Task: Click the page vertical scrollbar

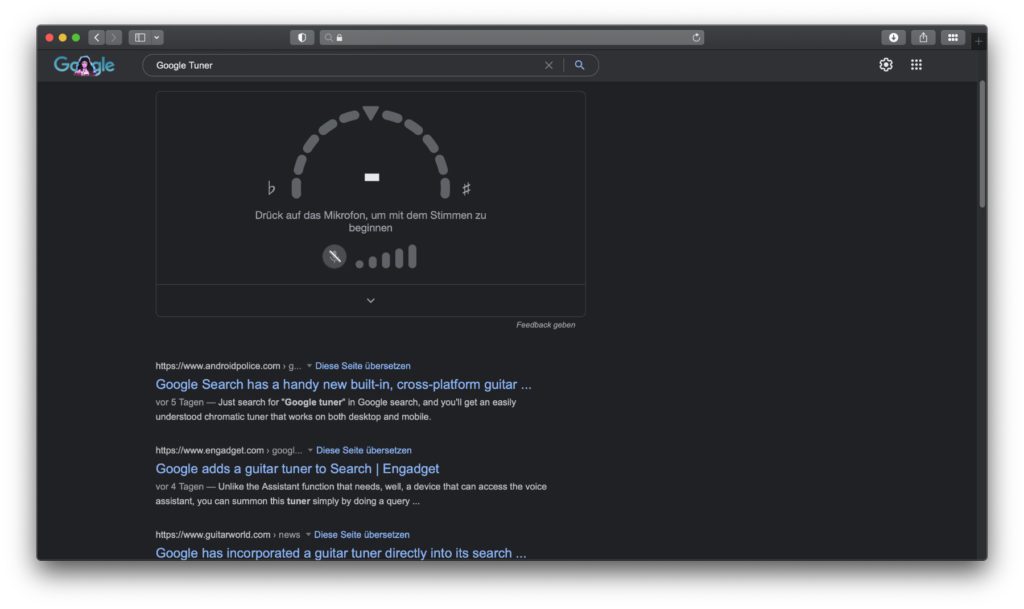Action: click(982, 144)
